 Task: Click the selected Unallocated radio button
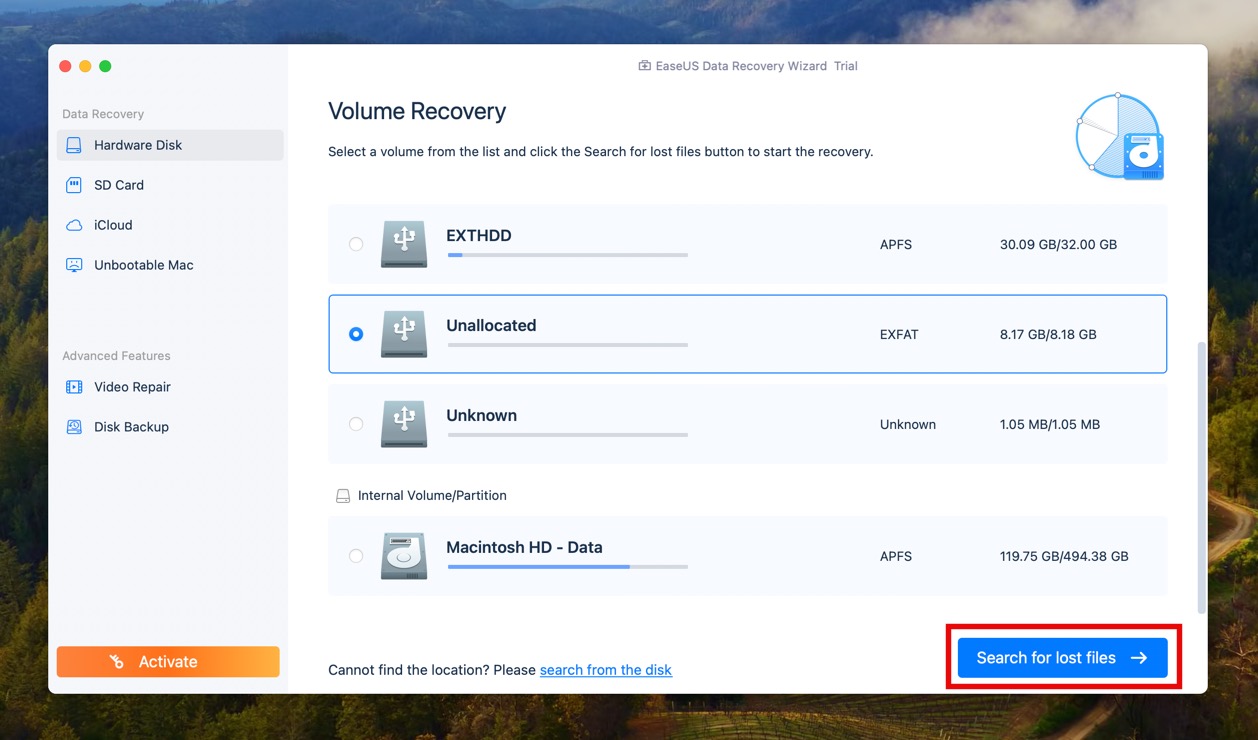[356, 334]
